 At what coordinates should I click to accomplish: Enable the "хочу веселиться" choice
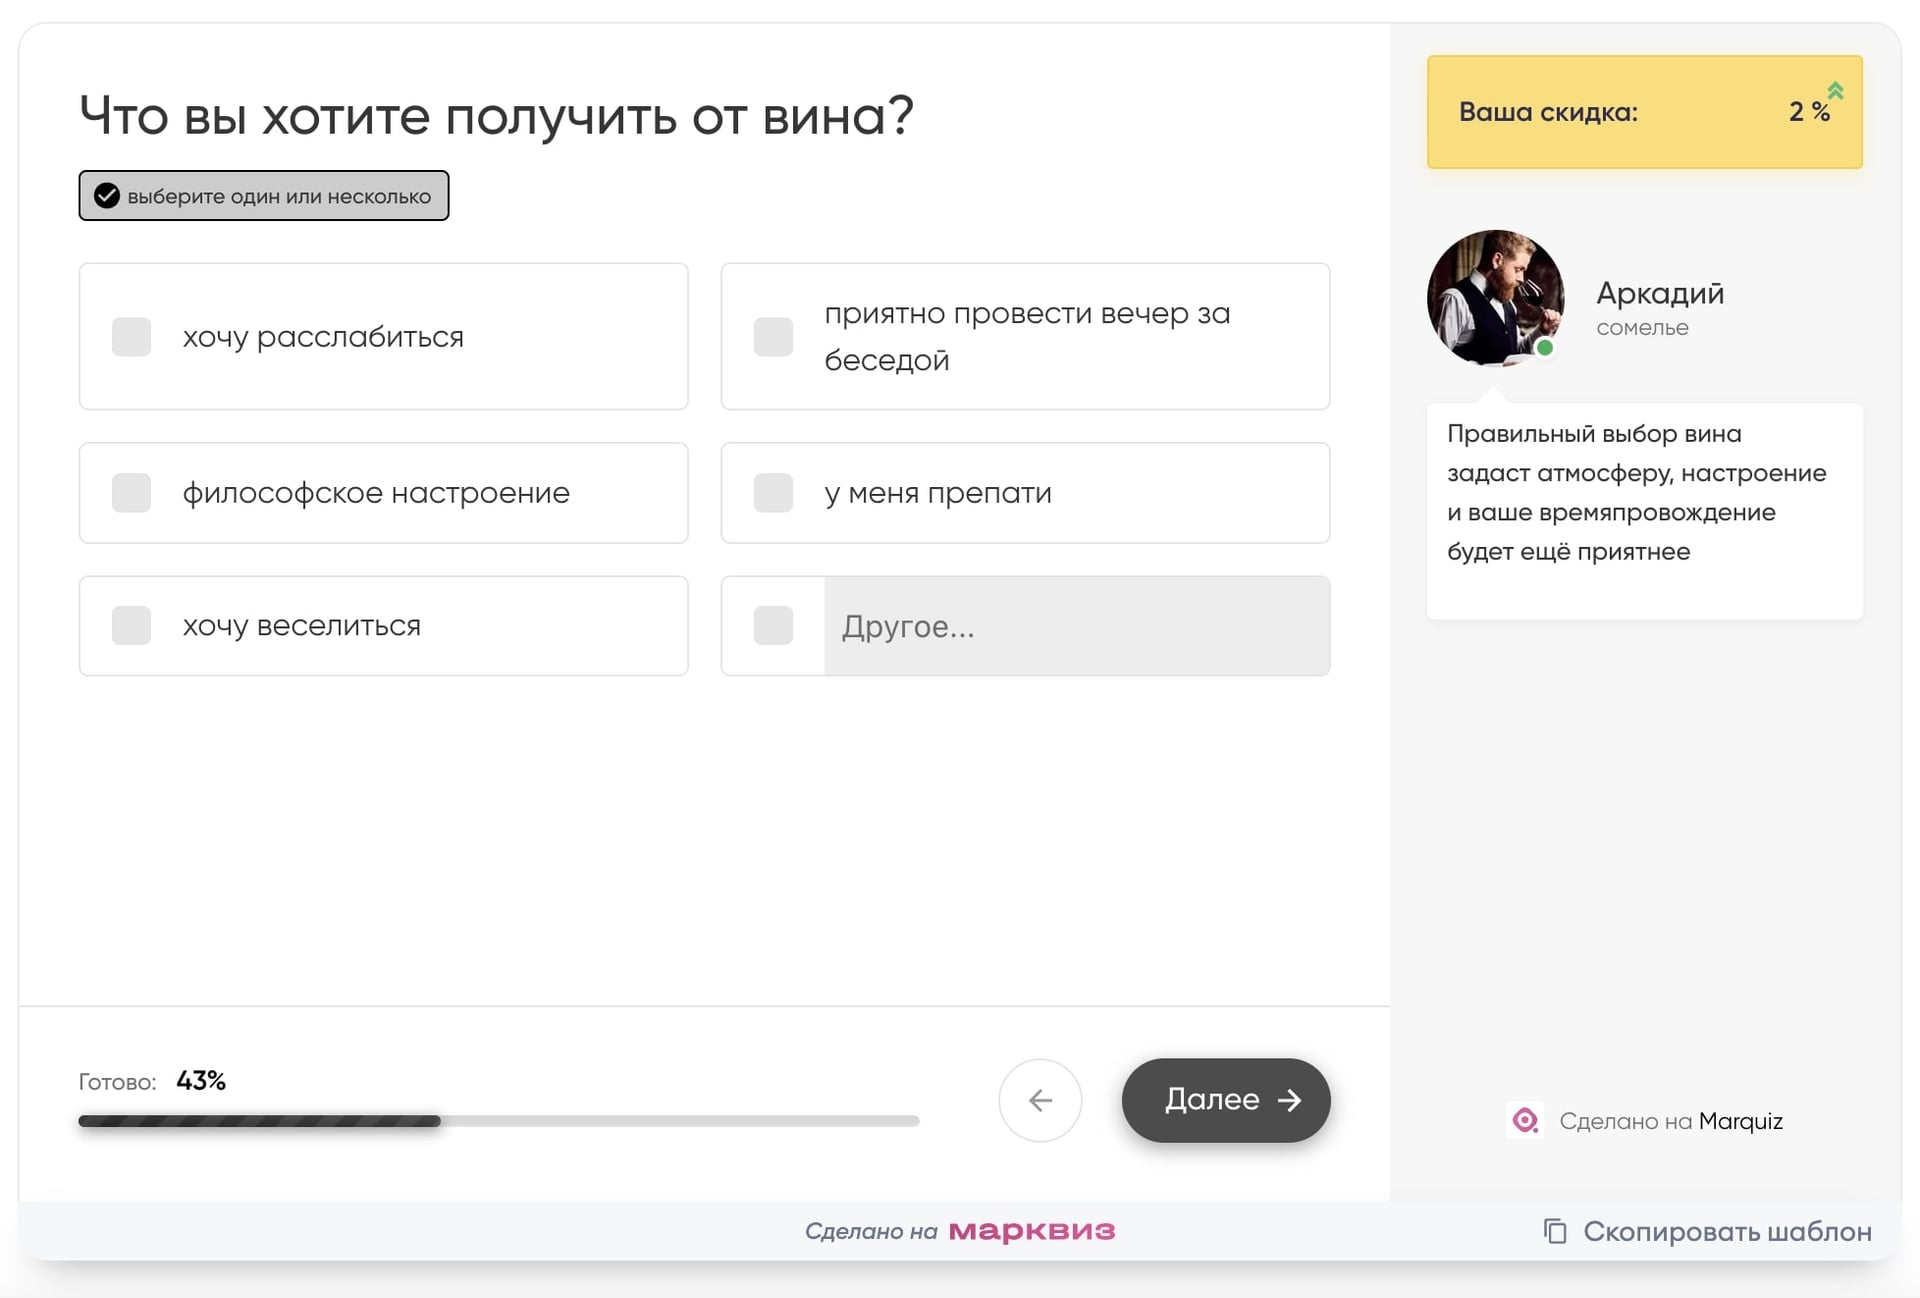pos(131,626)
